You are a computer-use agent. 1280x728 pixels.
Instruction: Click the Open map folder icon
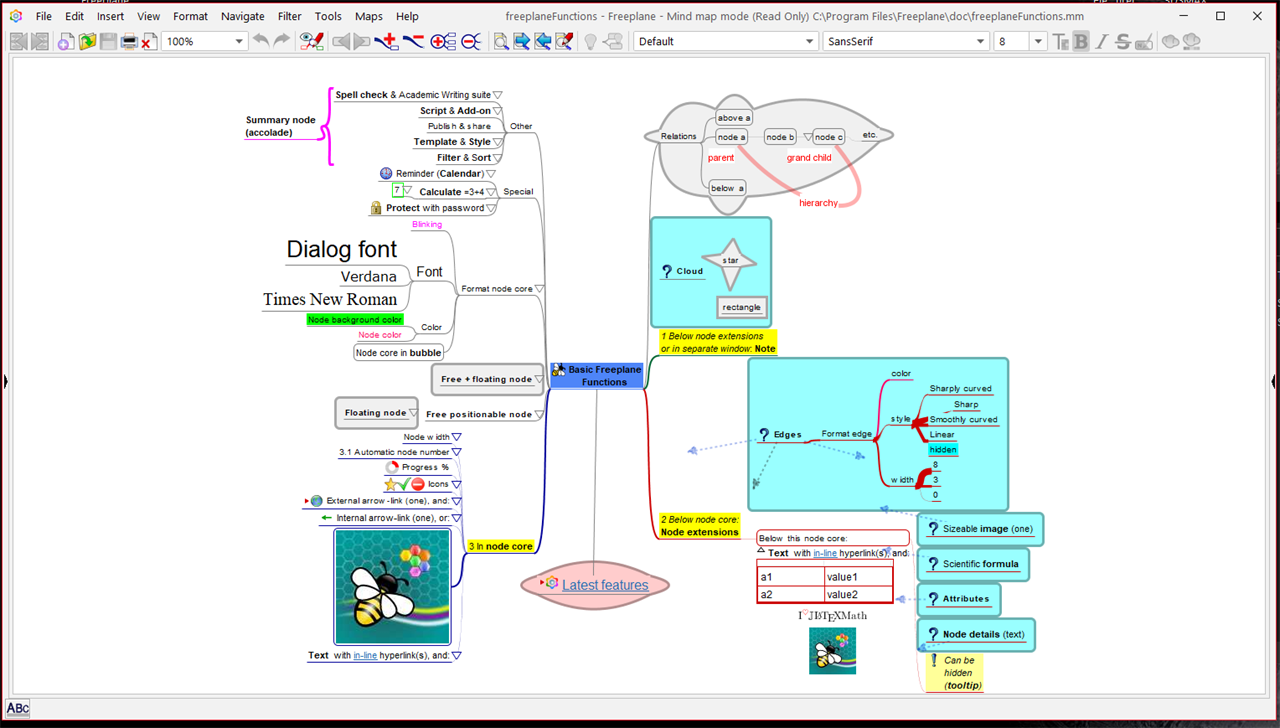[x=87, y=41]
